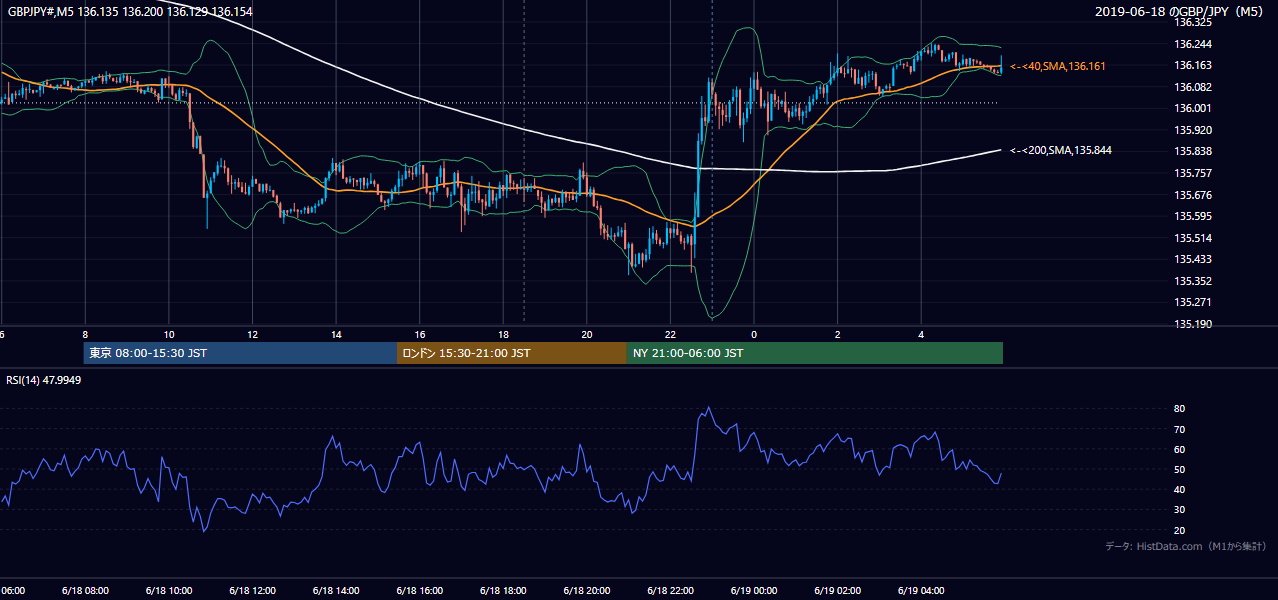Click the ロンドン 15:30-21:00 JST session bar

coord(512,353)
